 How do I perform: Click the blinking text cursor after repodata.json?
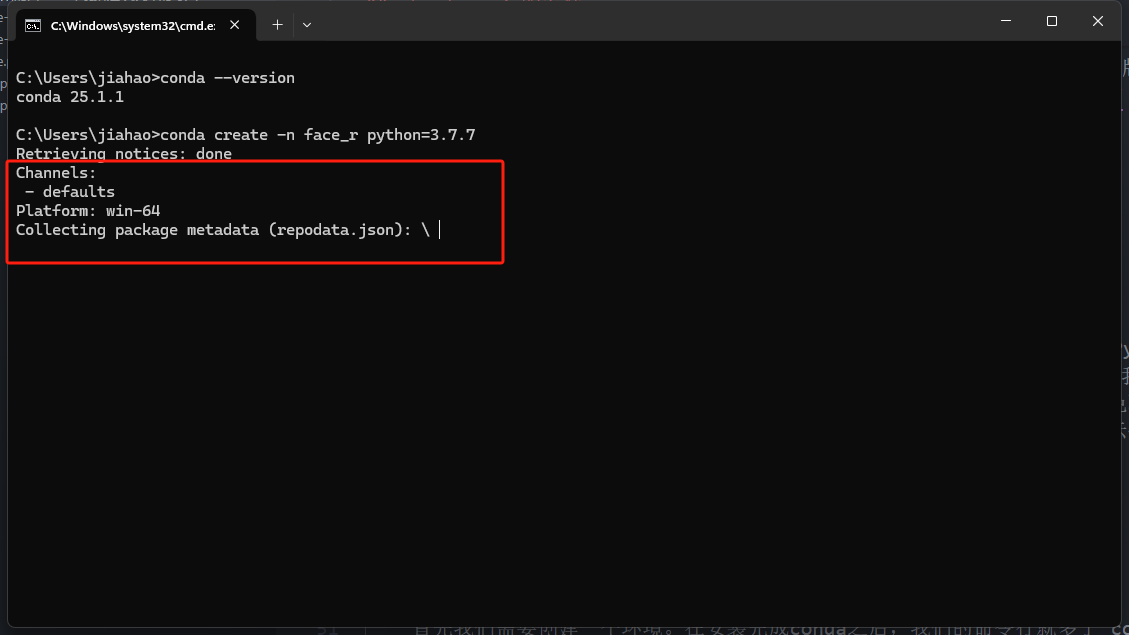pyautogui.click(x=439, y=230)
